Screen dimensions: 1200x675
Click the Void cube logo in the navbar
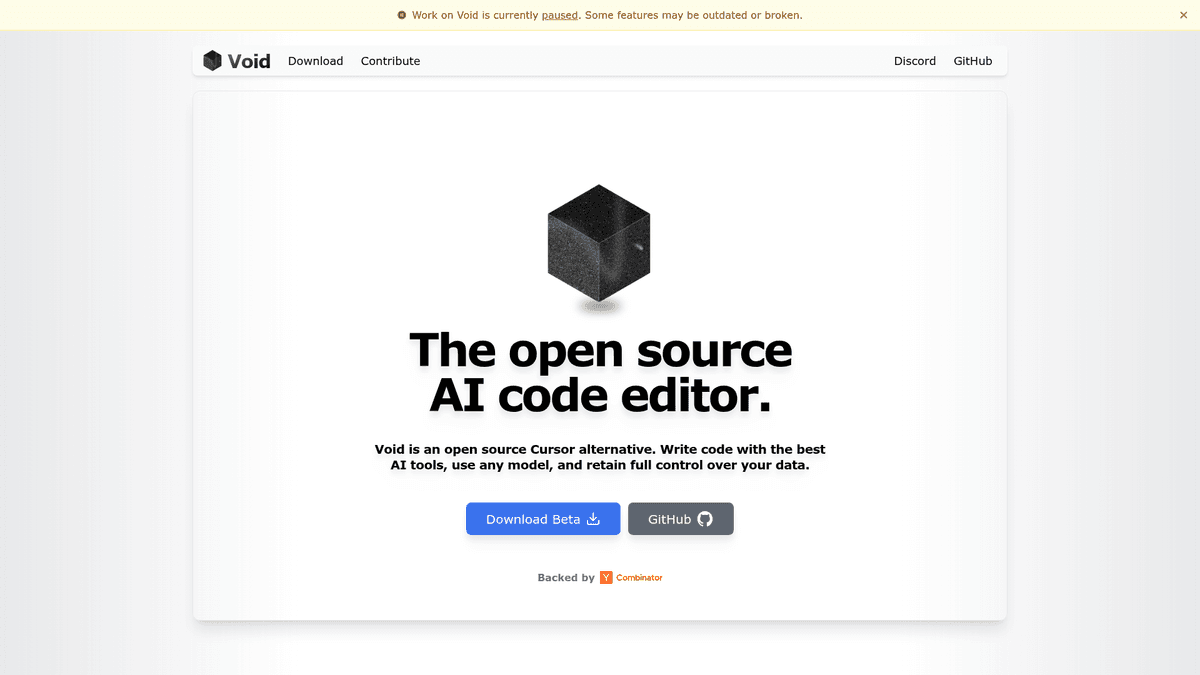pos(212,60)
